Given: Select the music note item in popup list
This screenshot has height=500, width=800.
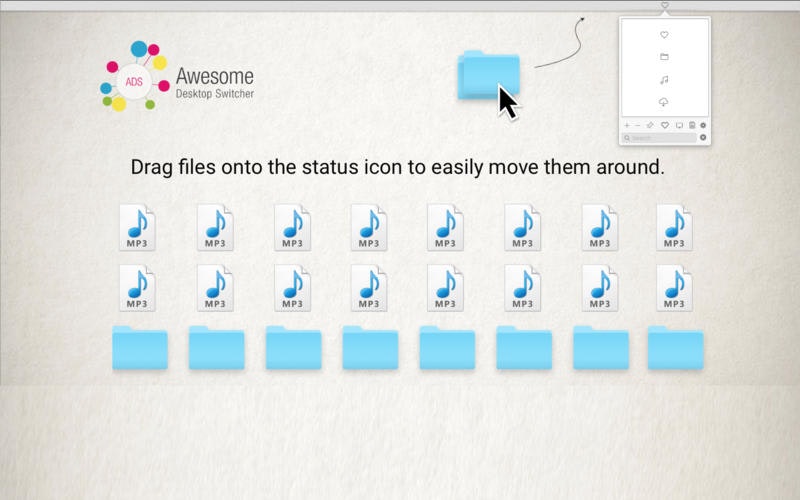Looking at the screenshot, I should tap(664, 80).
